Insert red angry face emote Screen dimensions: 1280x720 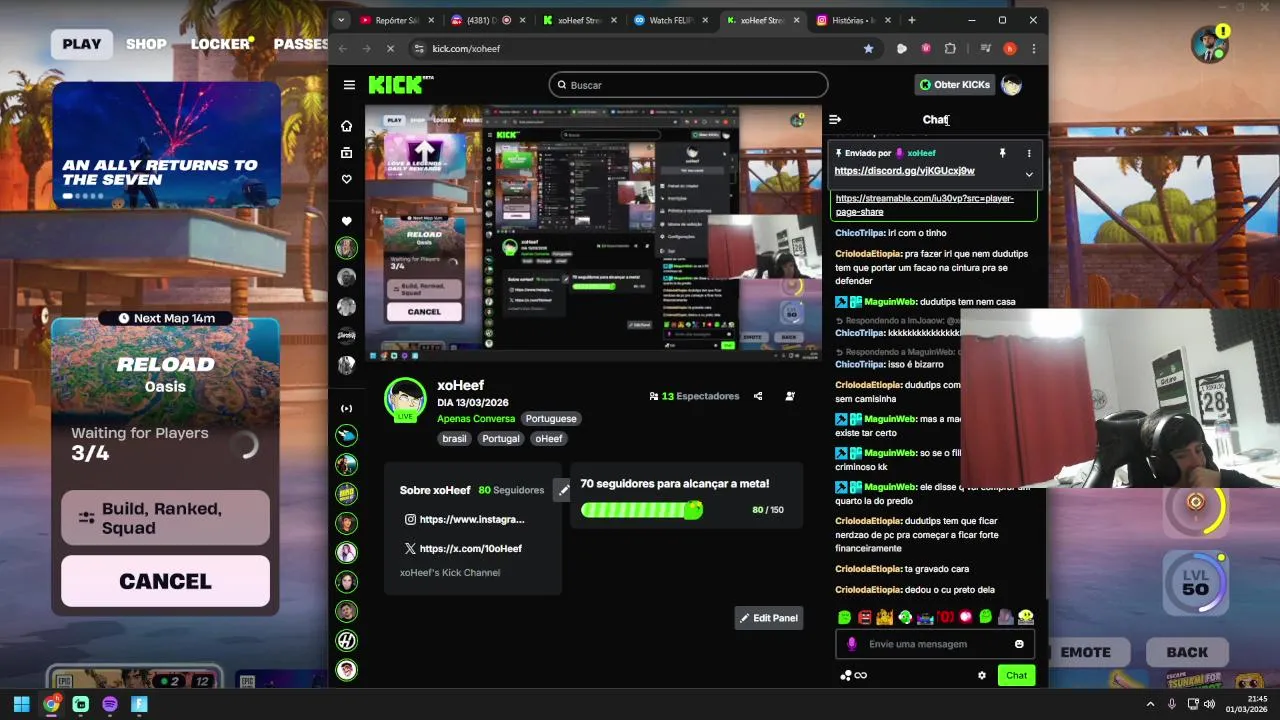(865, 618)
